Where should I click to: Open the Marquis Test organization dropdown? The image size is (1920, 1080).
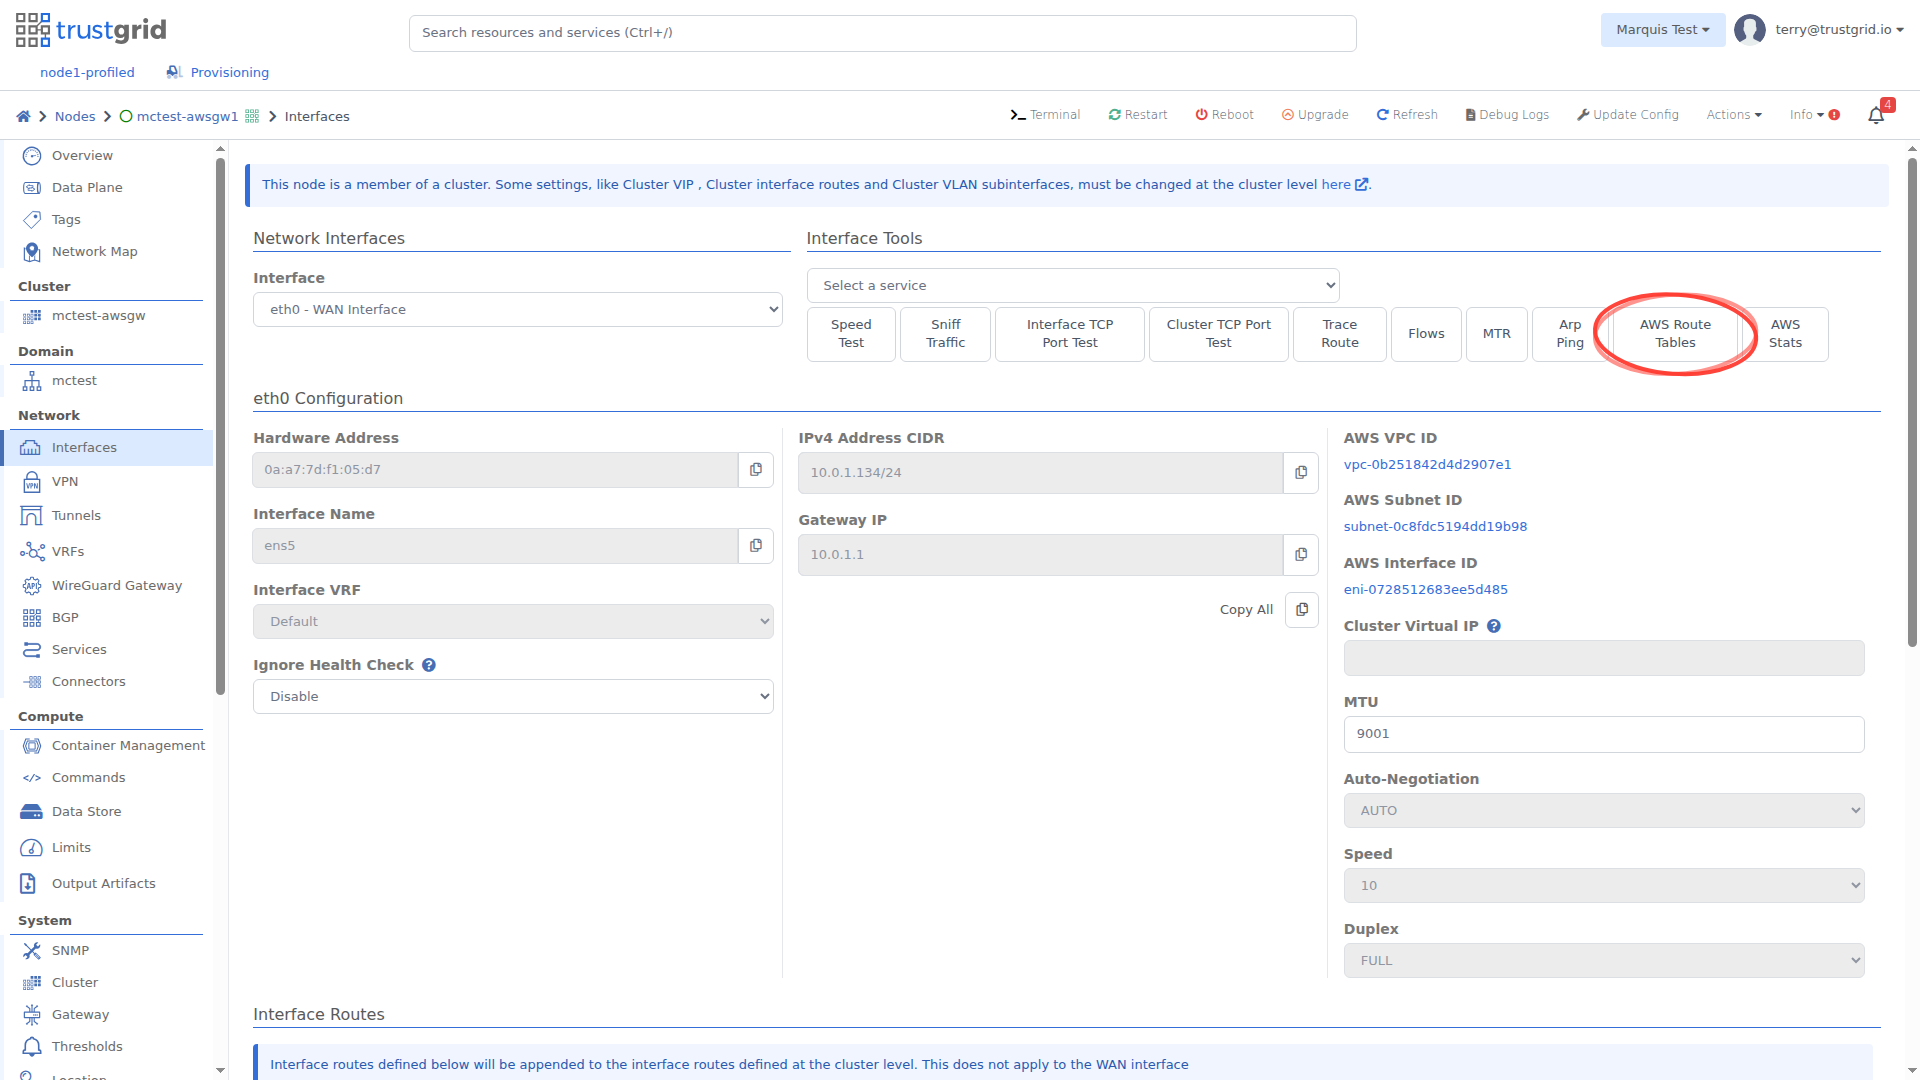[1662, 30]
